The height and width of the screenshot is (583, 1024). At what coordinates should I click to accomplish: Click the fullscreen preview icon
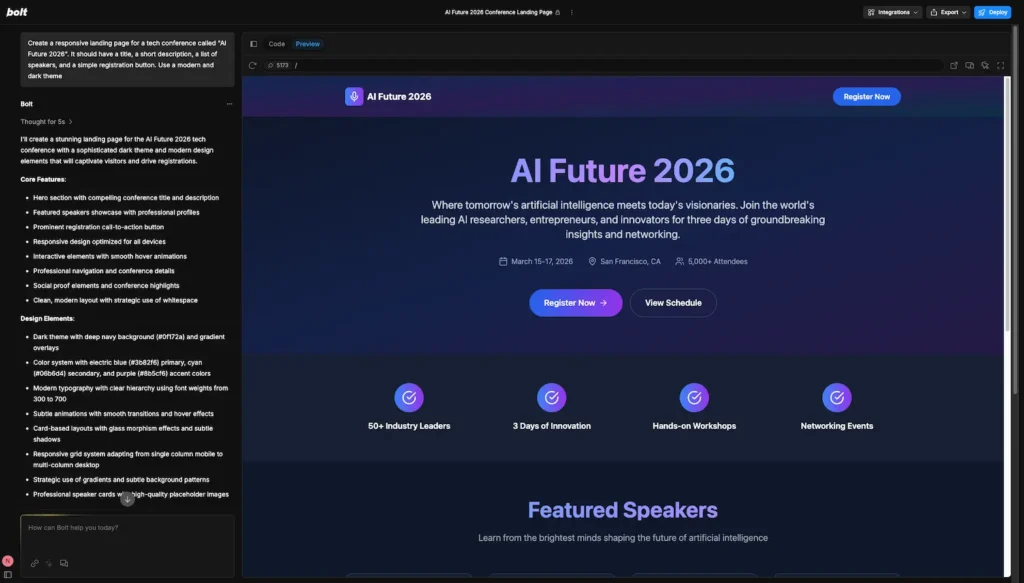[x=1000, y=65]
